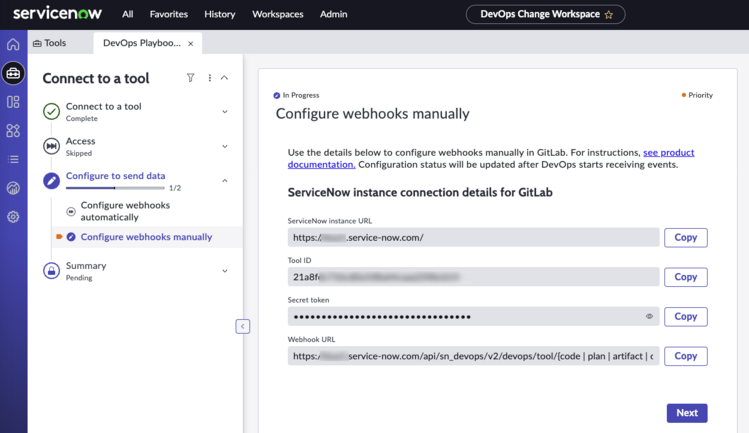Image resolution: width=749 pixels, height=433 pixels.
Task: Copy the Secret token
Action: (x=685, y=316)
